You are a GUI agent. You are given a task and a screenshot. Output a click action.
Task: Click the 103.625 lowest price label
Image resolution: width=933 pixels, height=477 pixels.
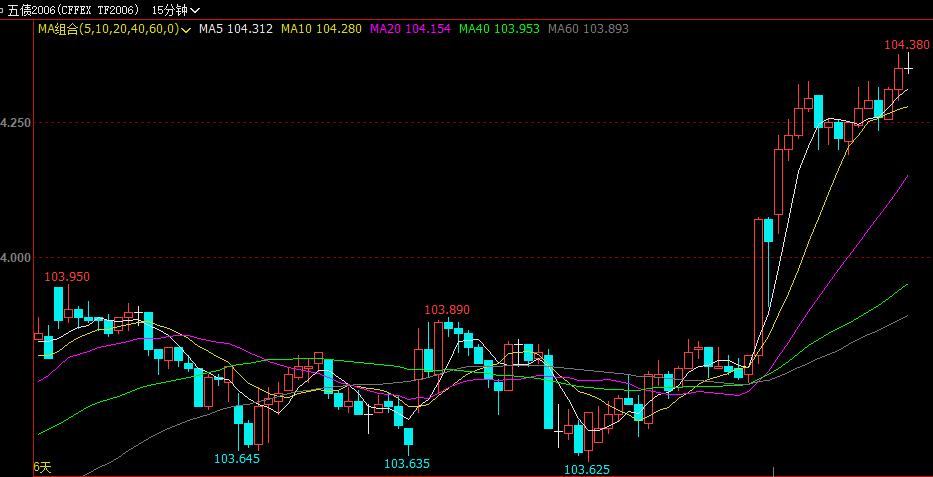(x=587, y=469)
